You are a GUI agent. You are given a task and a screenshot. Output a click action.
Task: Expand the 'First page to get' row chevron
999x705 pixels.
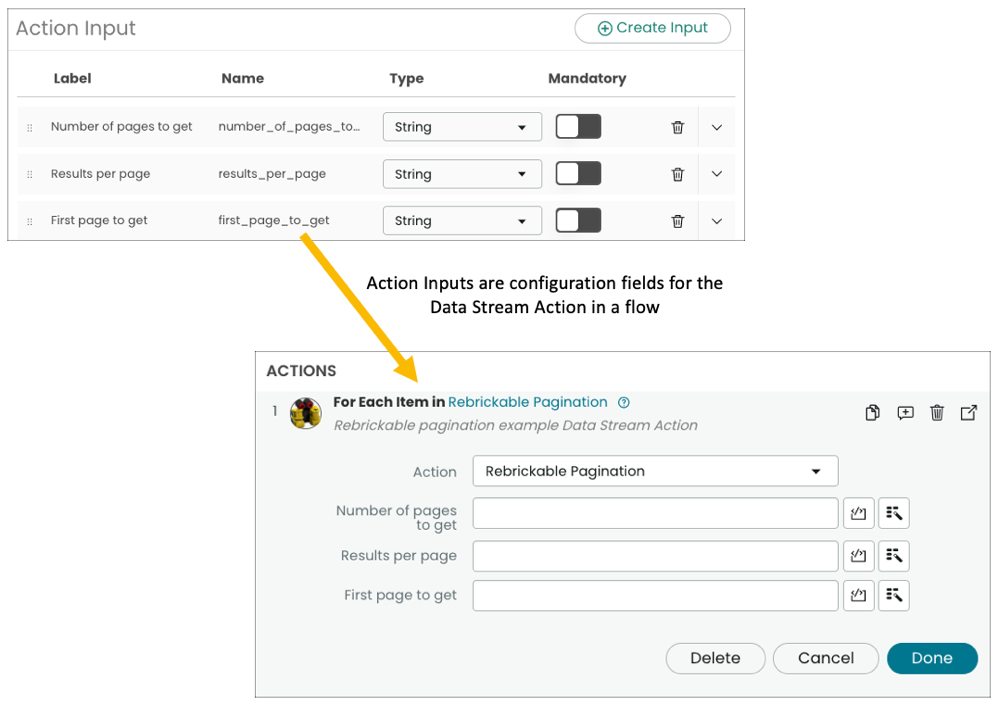pyautogui.click(x=716, y=221)
